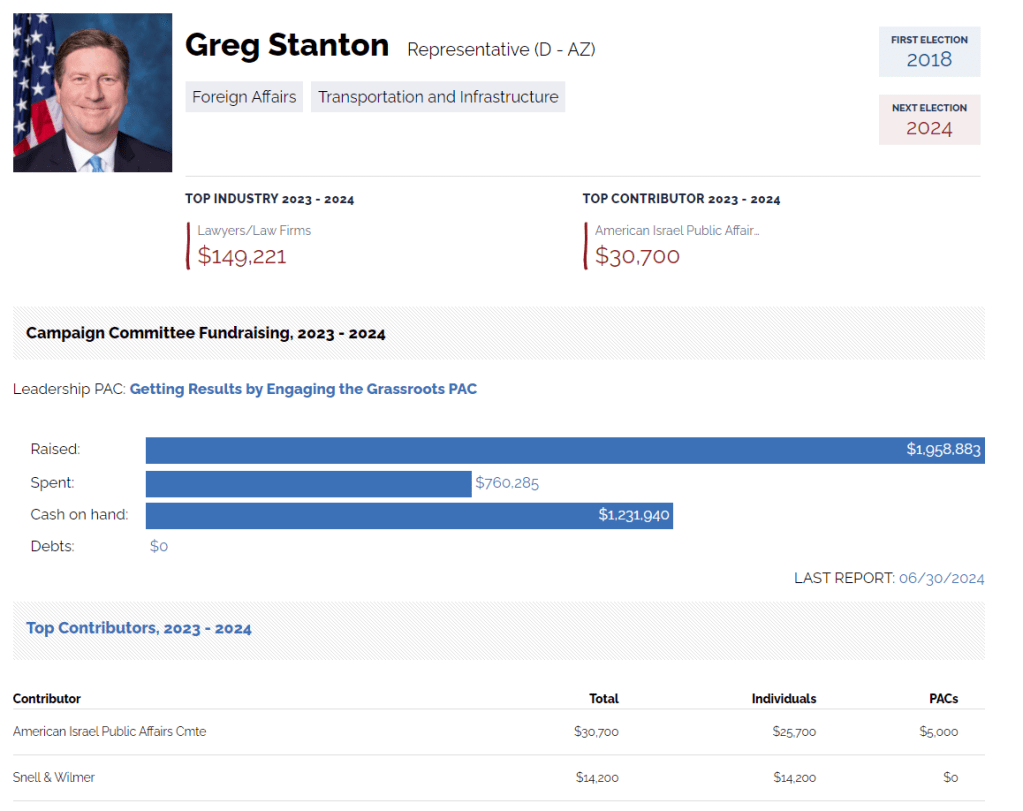This screenshot has width=1023, height=811.
Task: Click the Cash on hand bar showing $1,231,940
Action: click(408, 516)
